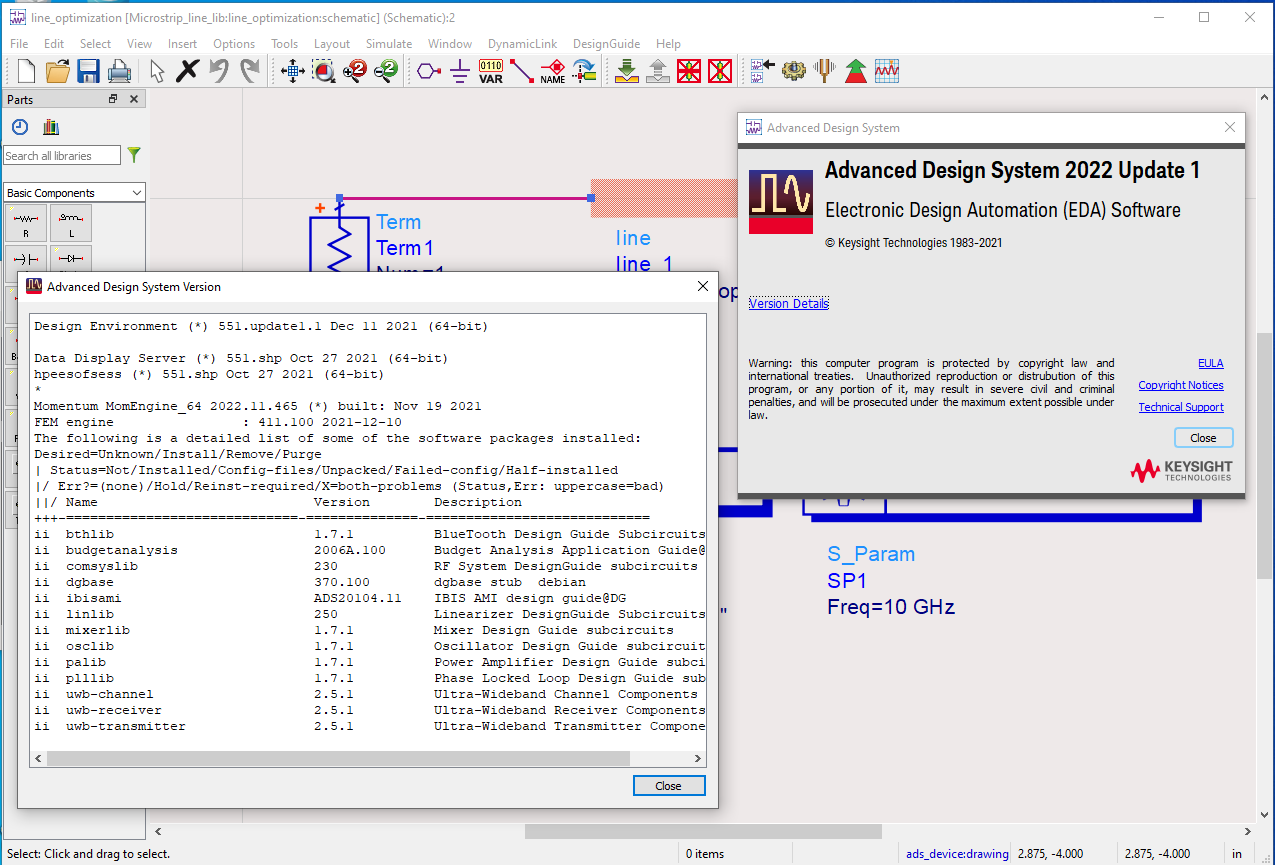1275x865 pixels.
Task: Open a file with the folder icon
Action: click(x=58, y=71)
